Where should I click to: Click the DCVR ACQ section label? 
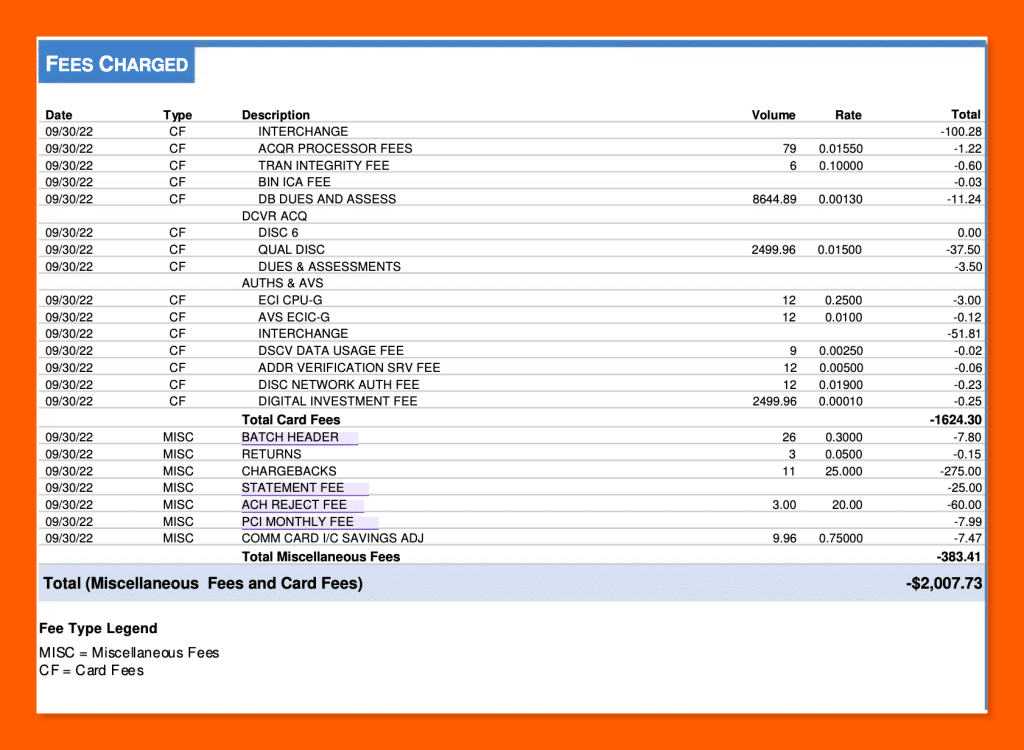pyautogui.click(x=274, y=216)
